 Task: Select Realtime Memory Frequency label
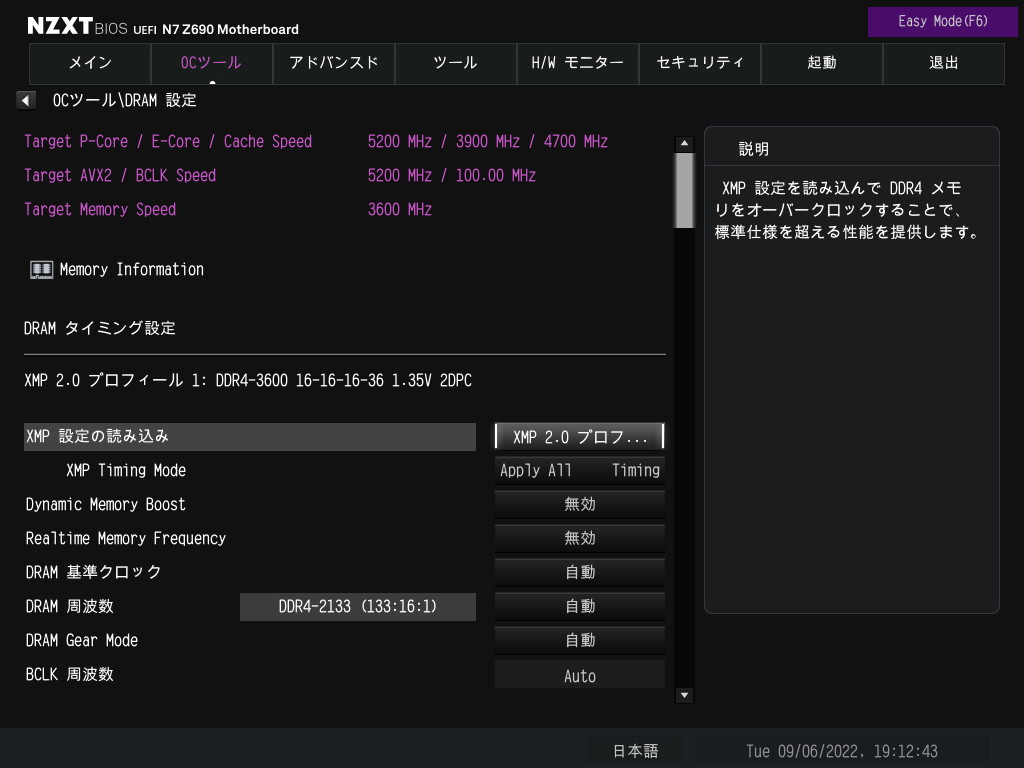[125, 538]
